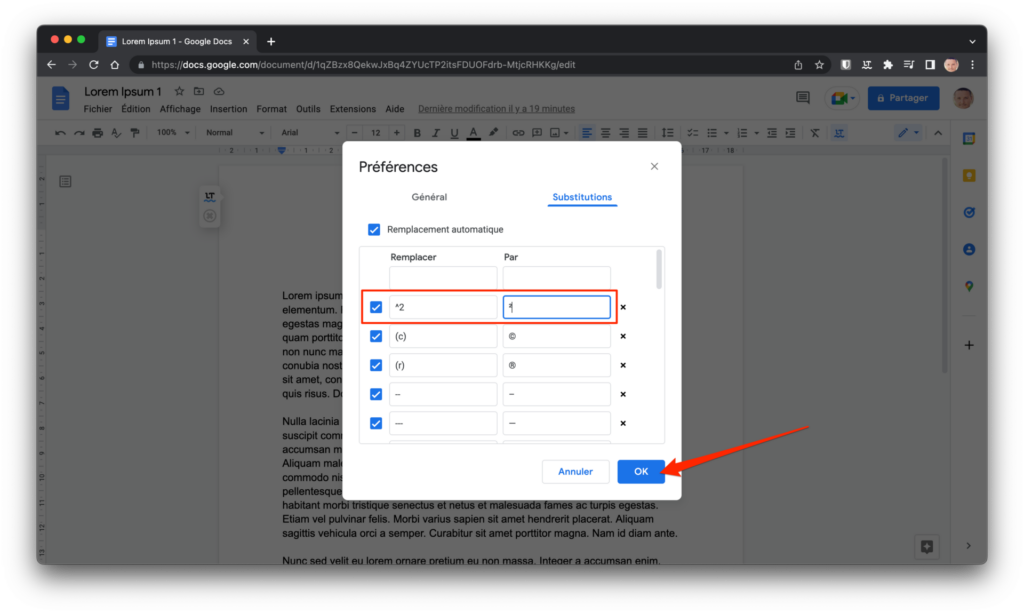1024x613 pixels.
Task: Expand the Arial font dropdown
Action: [x=308, y=133]
